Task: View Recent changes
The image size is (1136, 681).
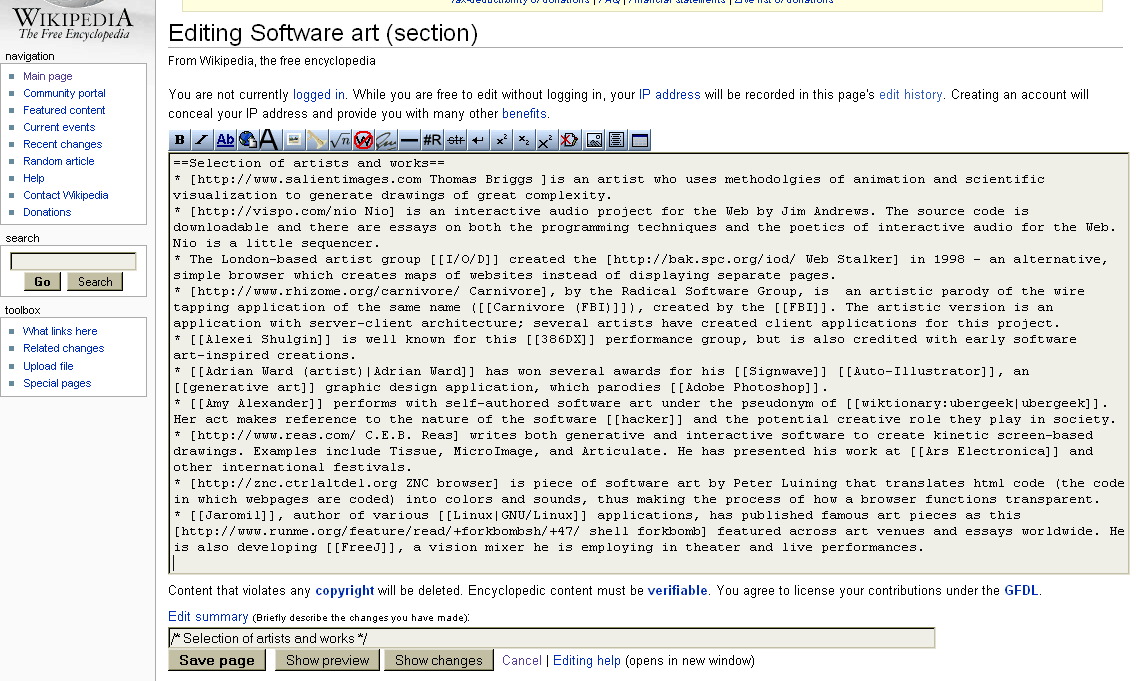Action: (62, 144)
